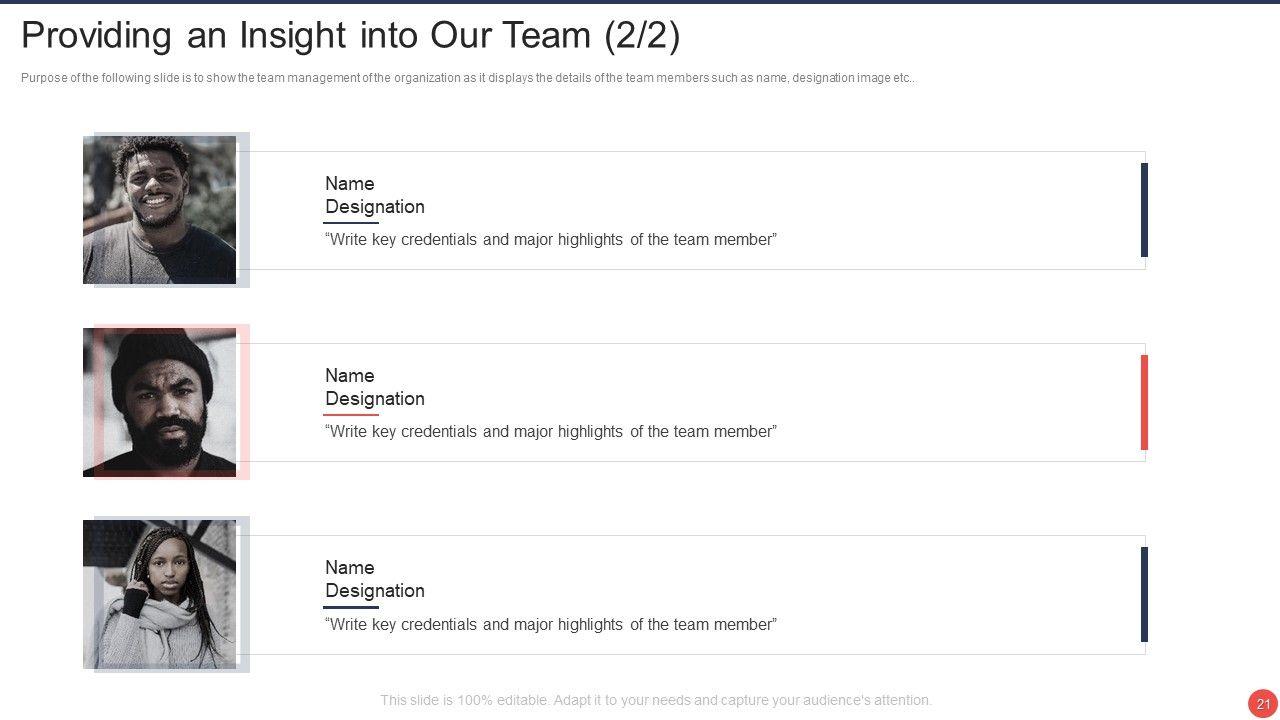Image resolution: width=1280 pixels, height=720 pixels.
Task: Select the 'Designation' text in the second card
Action: point(375,399)
